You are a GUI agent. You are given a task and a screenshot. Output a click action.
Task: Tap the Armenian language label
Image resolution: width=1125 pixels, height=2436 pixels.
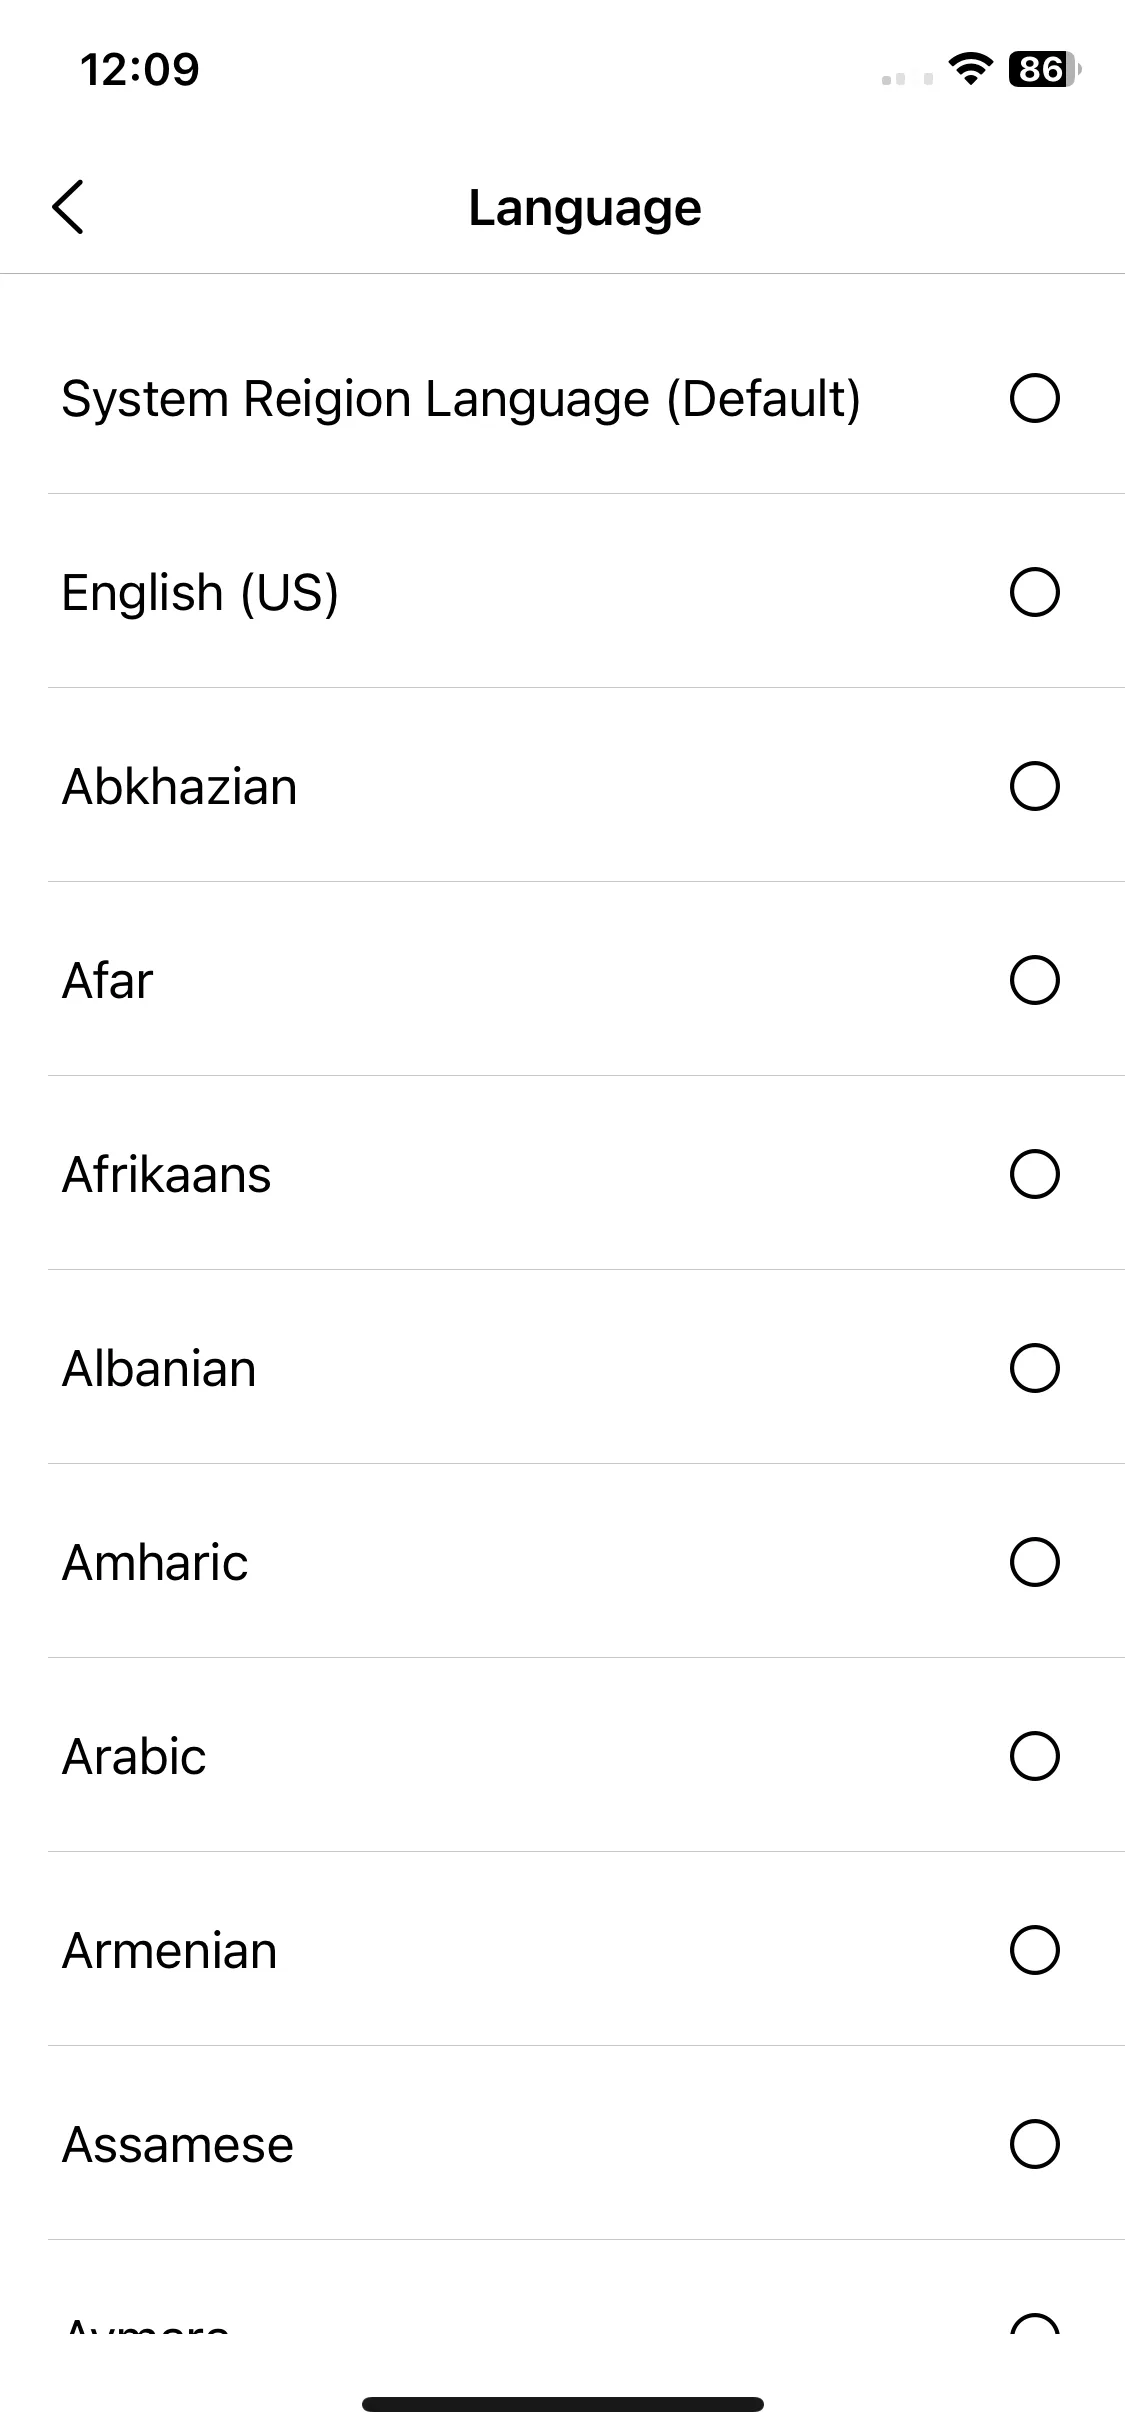click(x=169, y=1951)
